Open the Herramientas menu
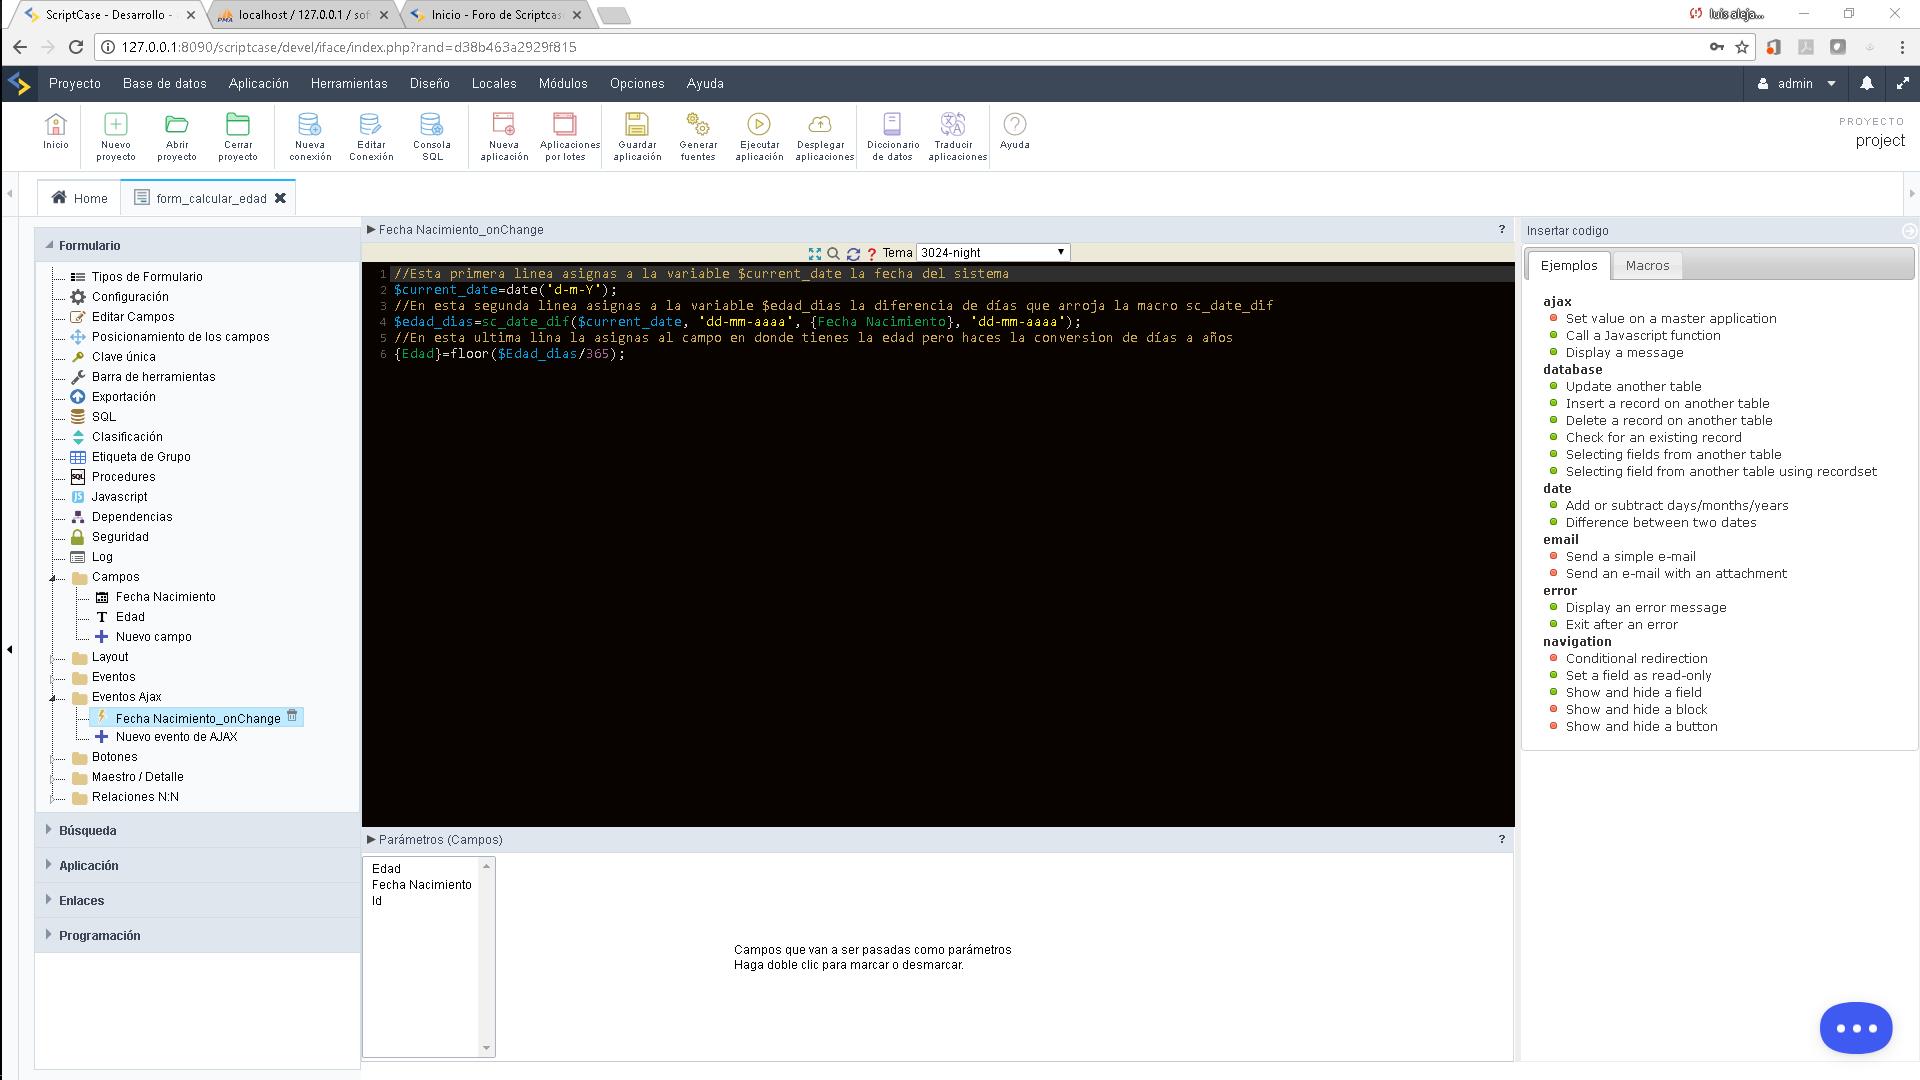Screen dimensions: 1920x1080 point(349,84)
